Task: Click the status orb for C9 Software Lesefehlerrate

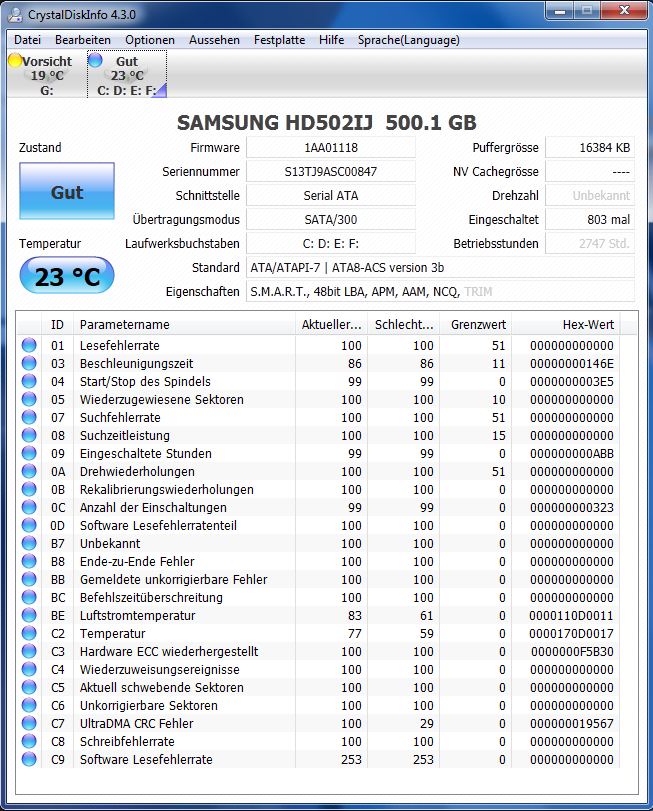Action: click(29, 759)
